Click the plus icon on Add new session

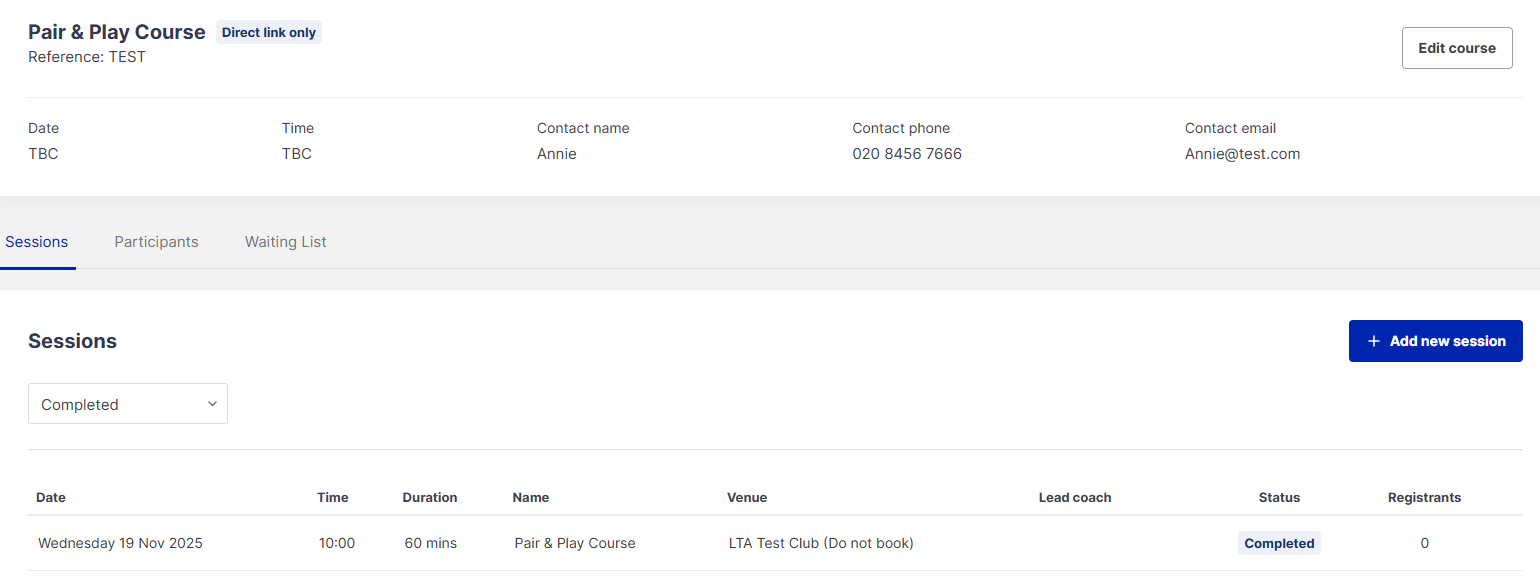coord(1373,341)
